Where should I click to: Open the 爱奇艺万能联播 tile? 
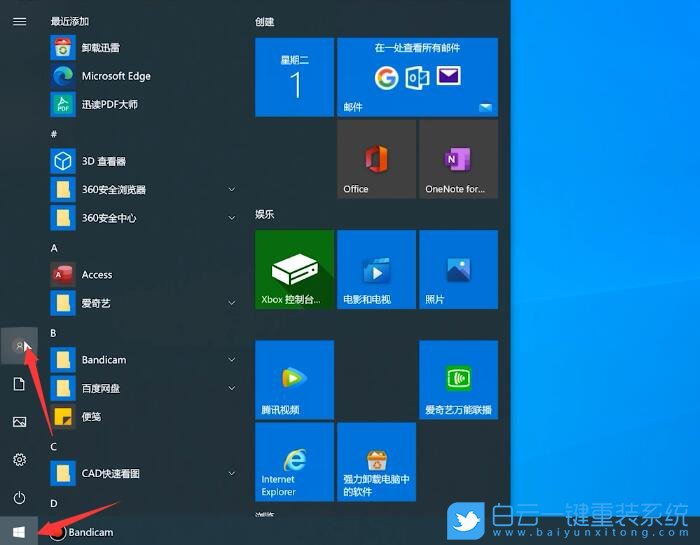pos(458,379)
